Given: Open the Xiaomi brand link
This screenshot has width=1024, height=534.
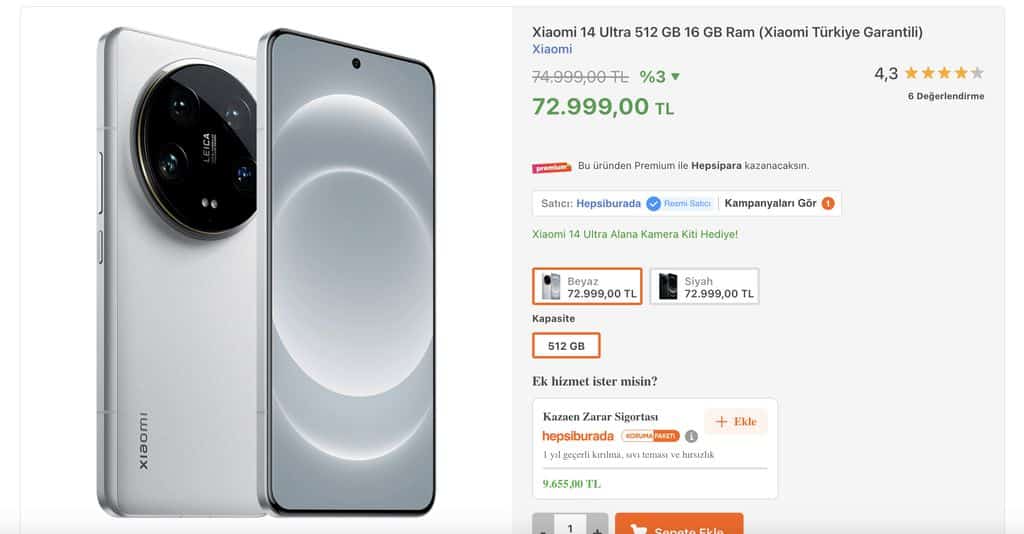Looking at the screenshot, I should (552, 49).
